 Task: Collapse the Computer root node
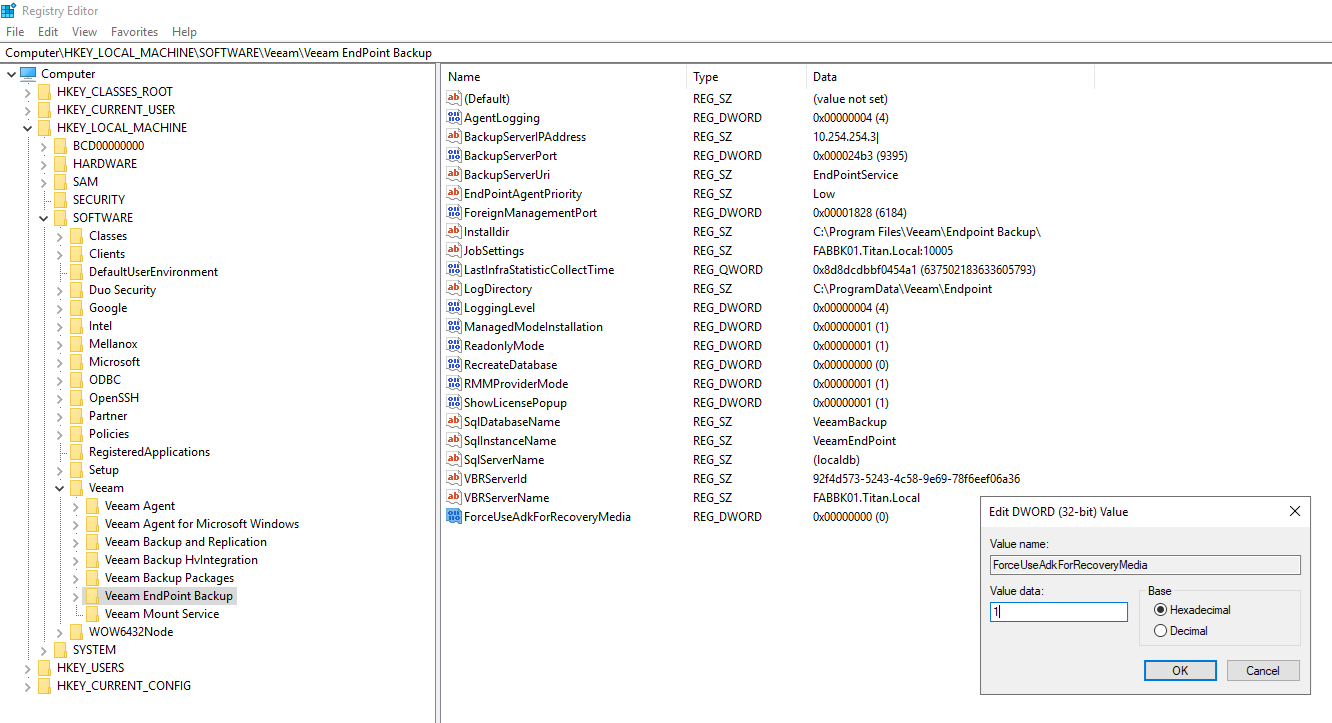[x=11, y=74]
